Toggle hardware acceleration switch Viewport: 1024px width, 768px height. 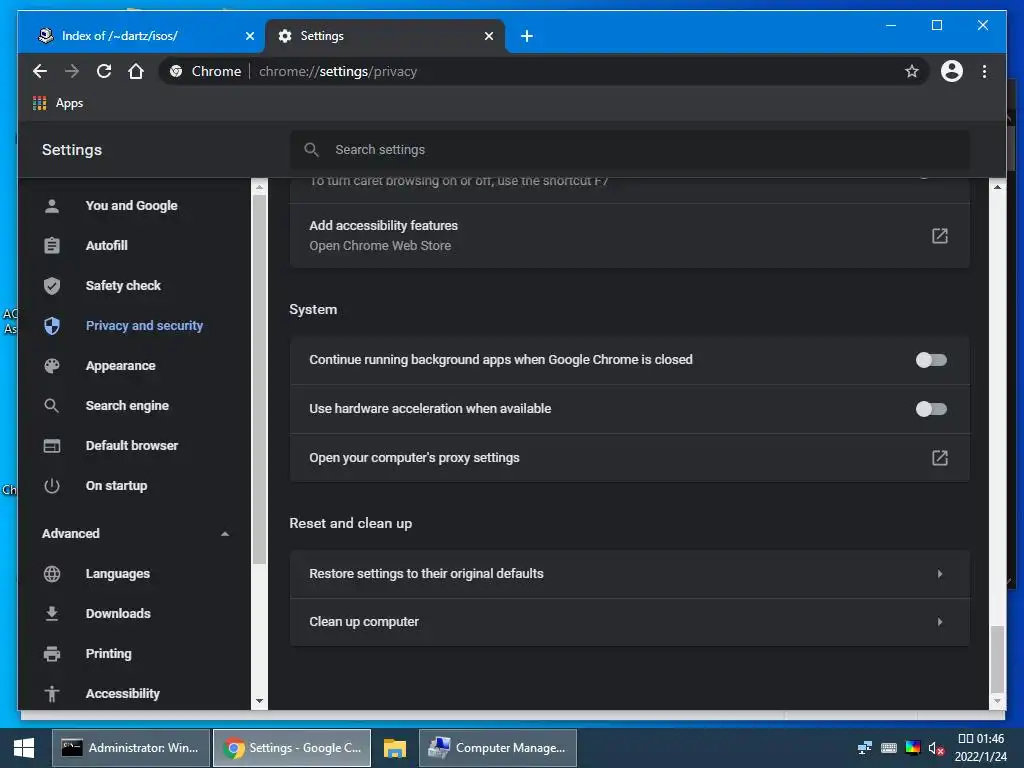(x=931, y=409)
